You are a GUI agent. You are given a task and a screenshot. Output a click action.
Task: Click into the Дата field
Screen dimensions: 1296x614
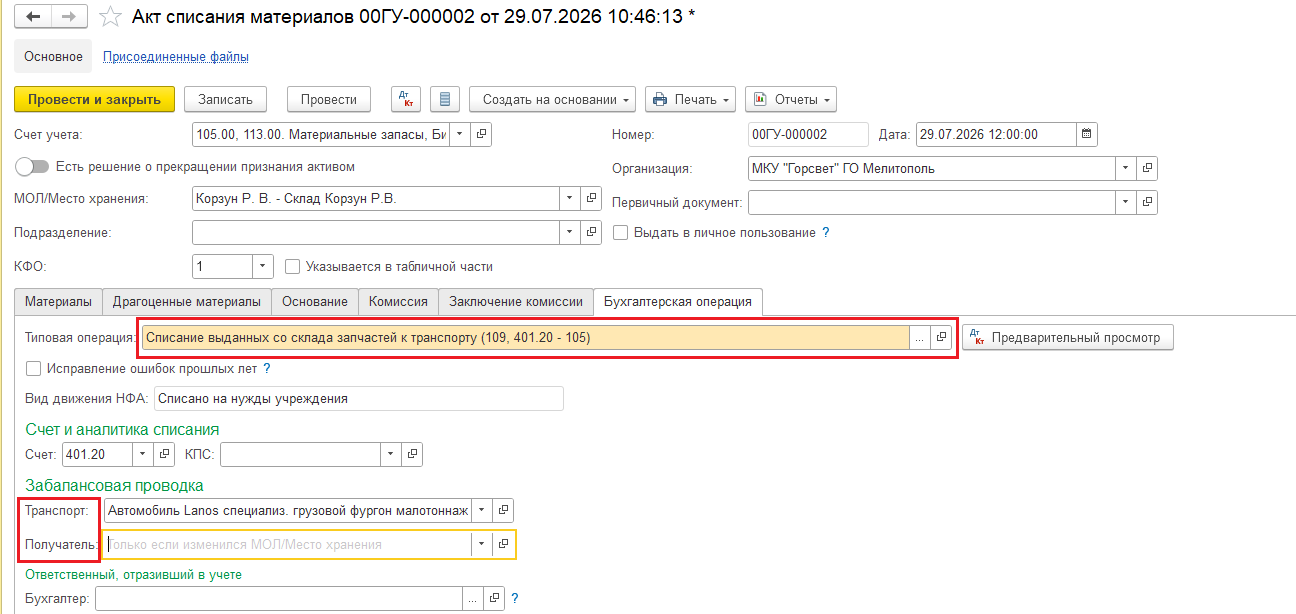pyautogui.click(x=996, y=134)
